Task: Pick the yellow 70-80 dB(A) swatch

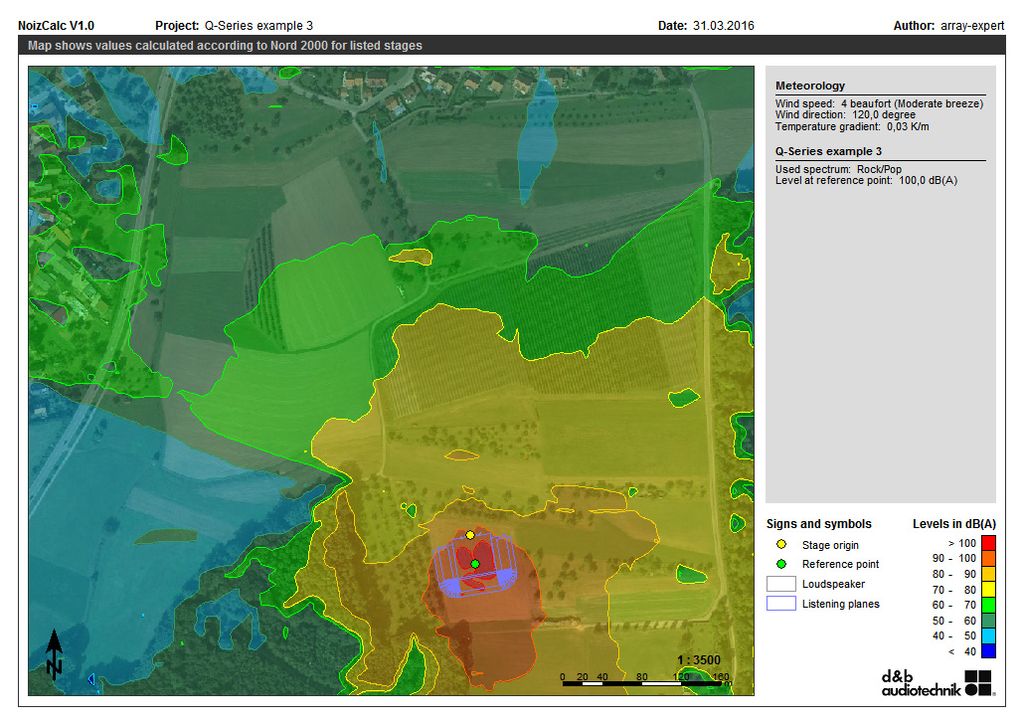Action: 987,590
